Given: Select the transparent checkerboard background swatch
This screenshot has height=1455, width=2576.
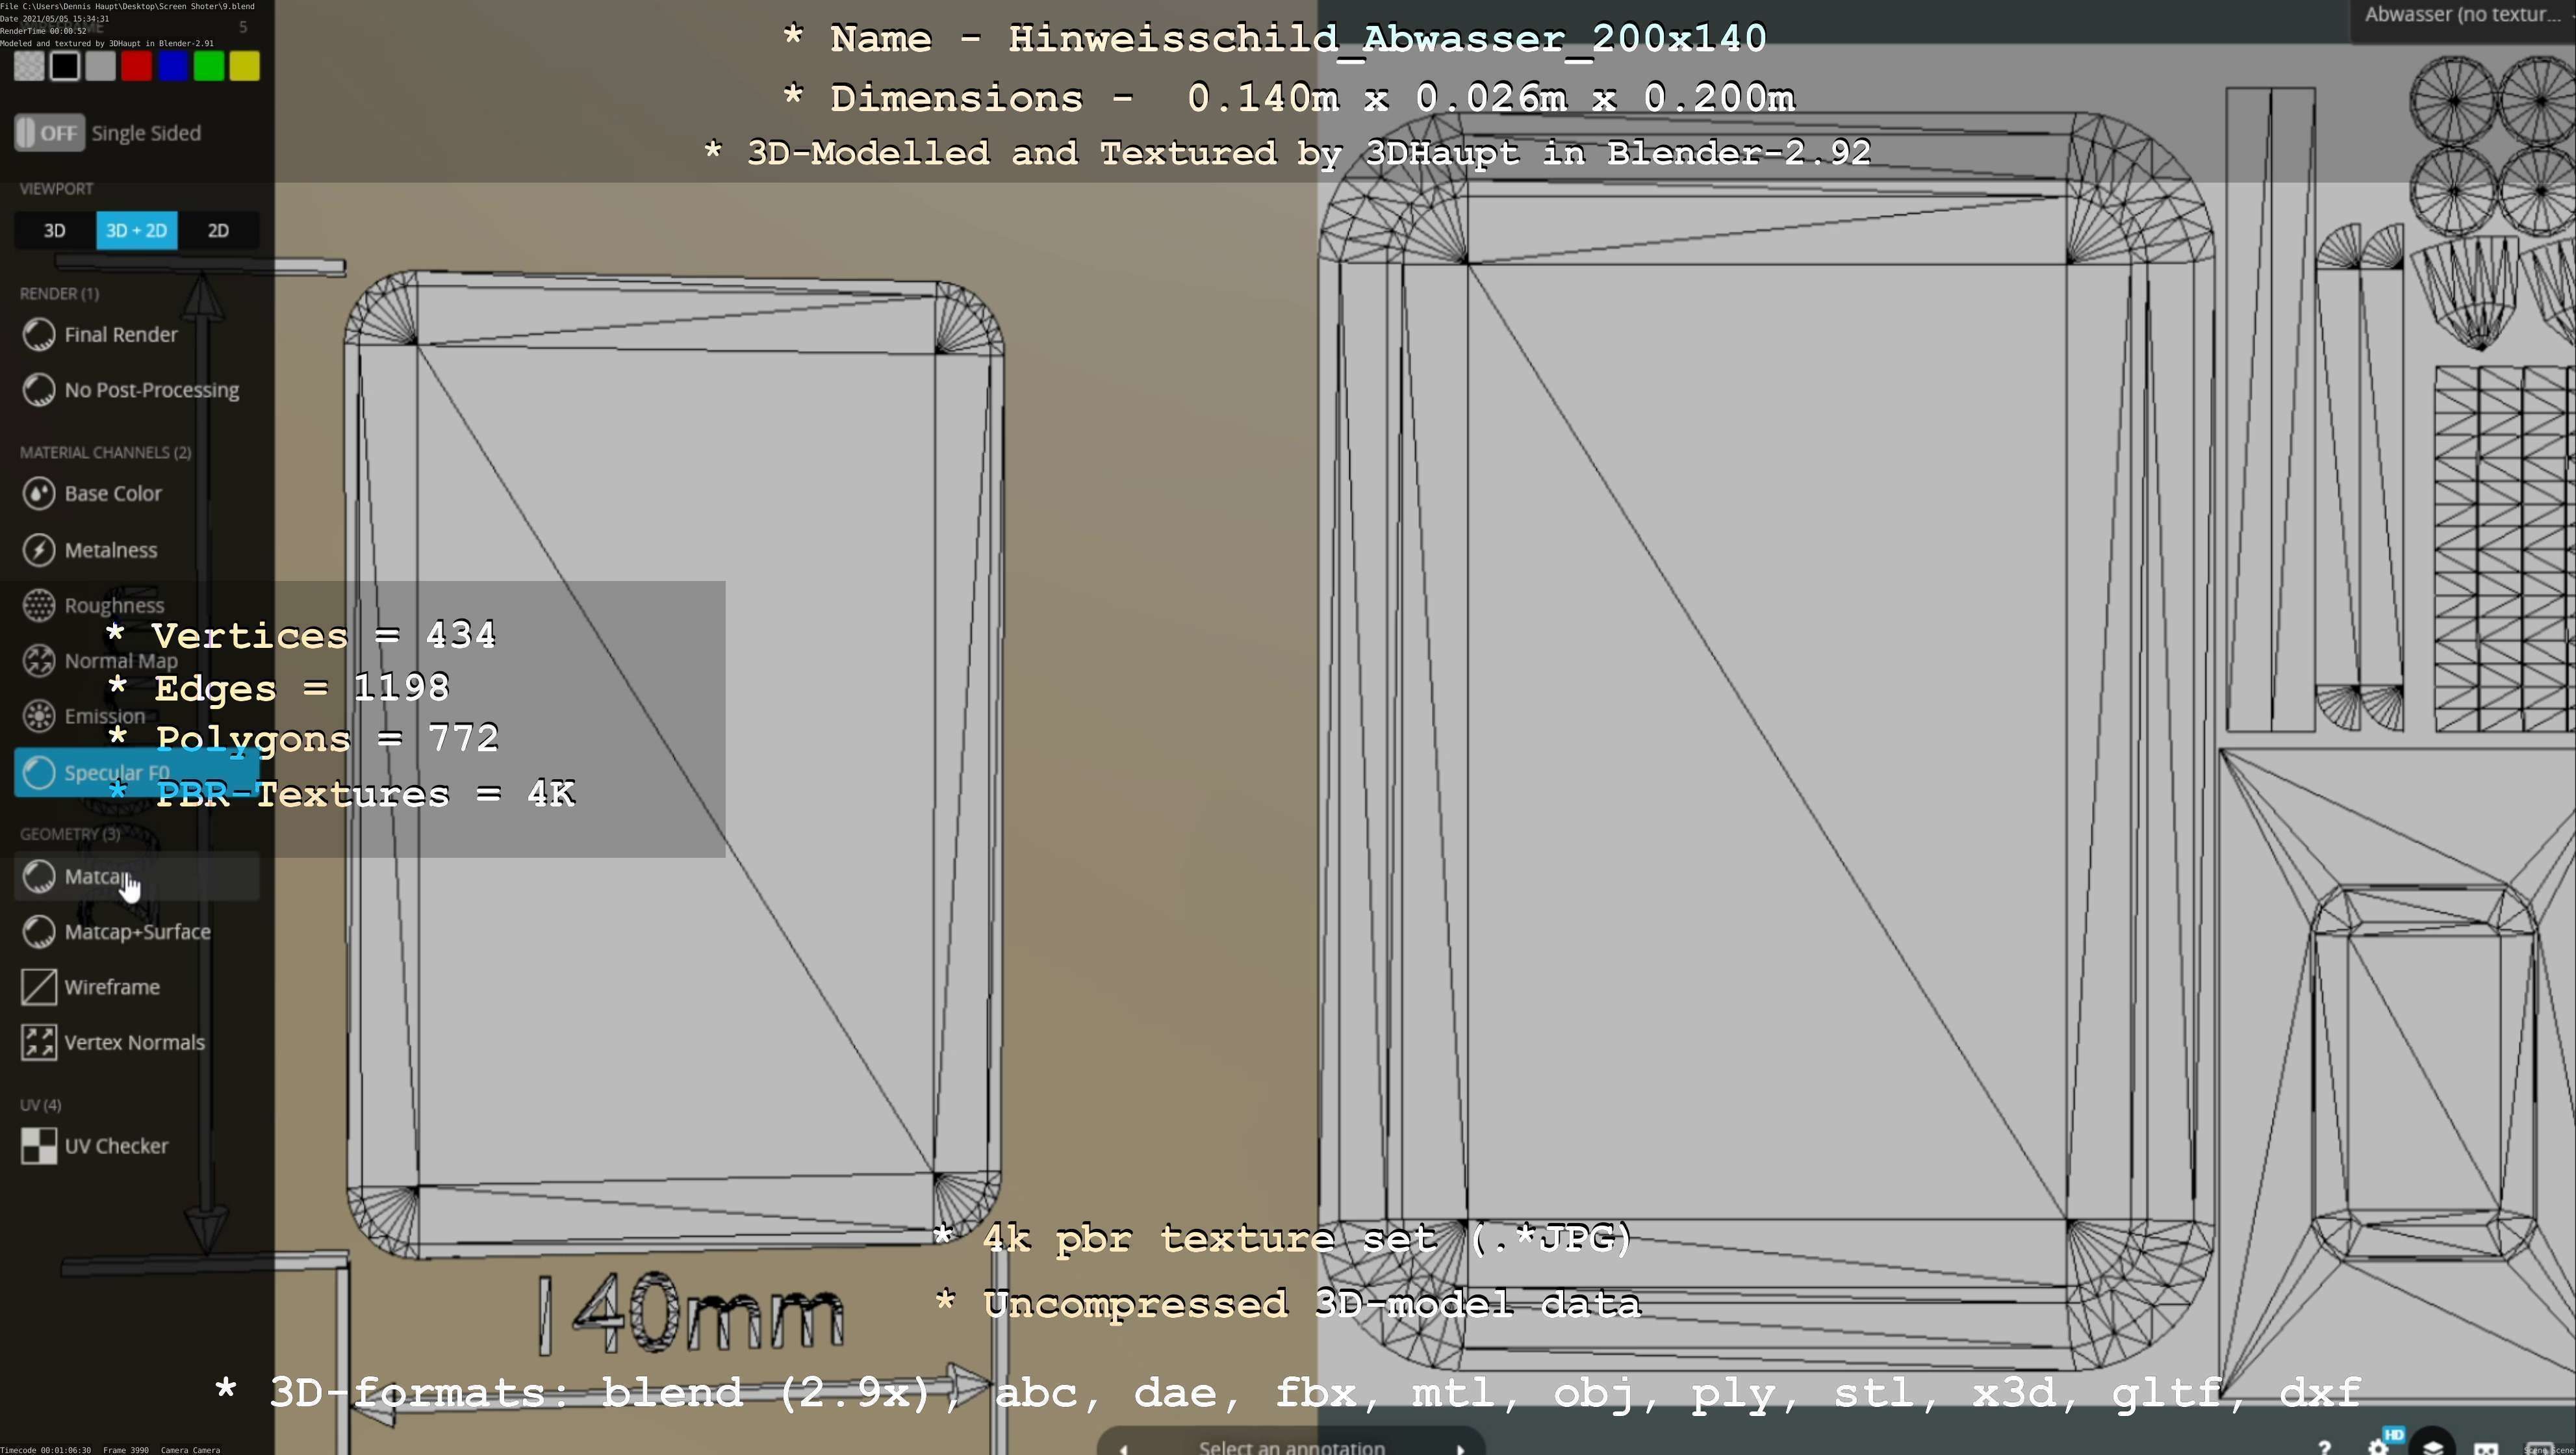Looking at the screenshot, I should click(x=29, y=66).
